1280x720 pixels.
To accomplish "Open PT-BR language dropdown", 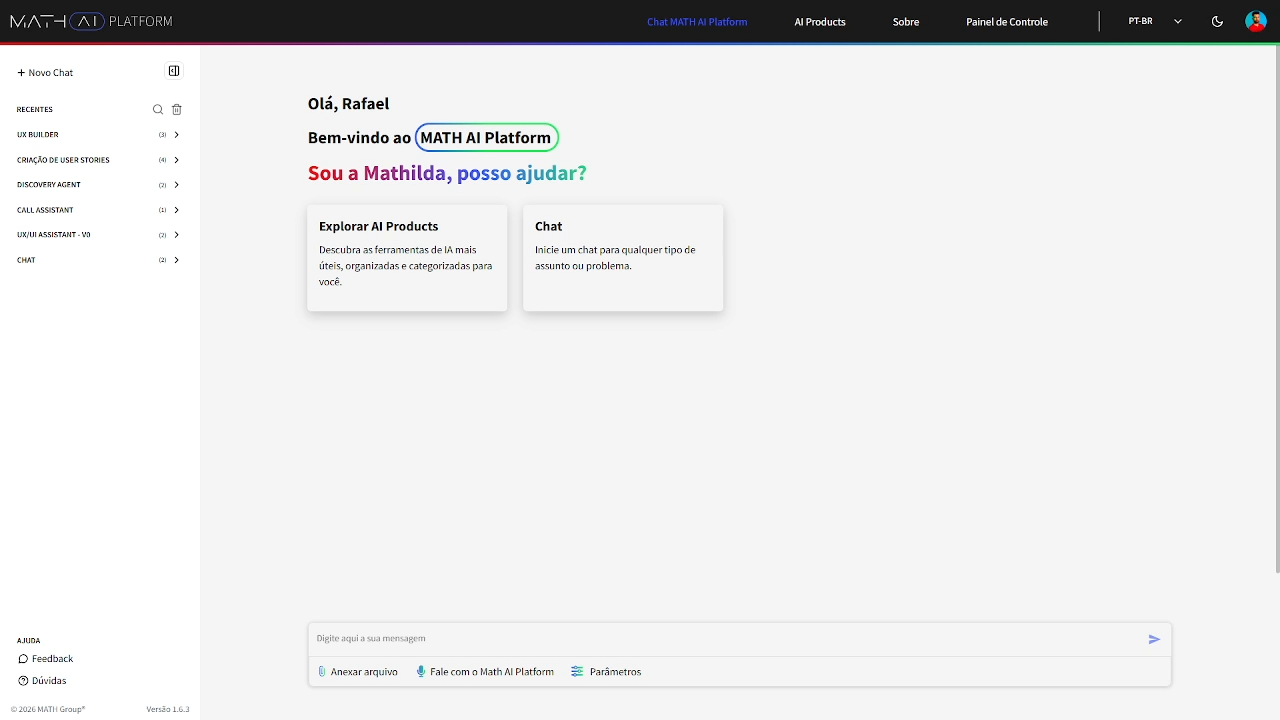I will (x=1155, y=21).
